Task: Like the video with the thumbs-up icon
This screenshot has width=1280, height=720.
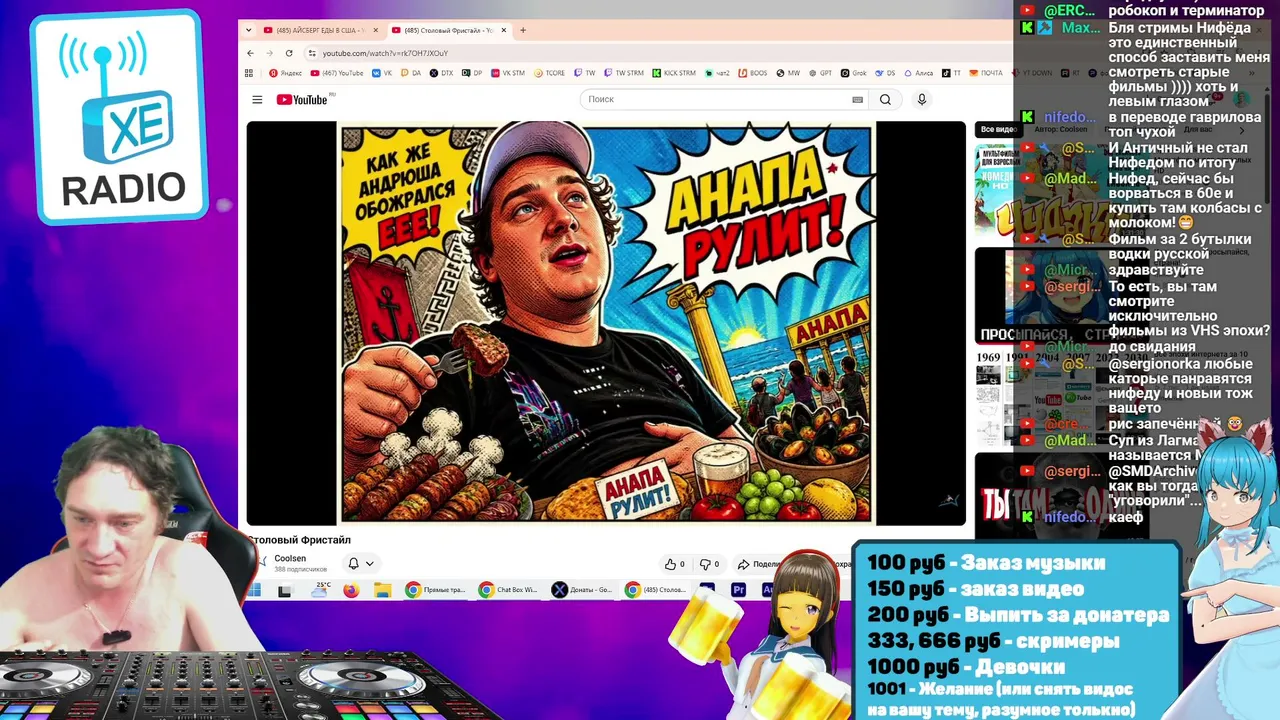Action: coord(675,564)
